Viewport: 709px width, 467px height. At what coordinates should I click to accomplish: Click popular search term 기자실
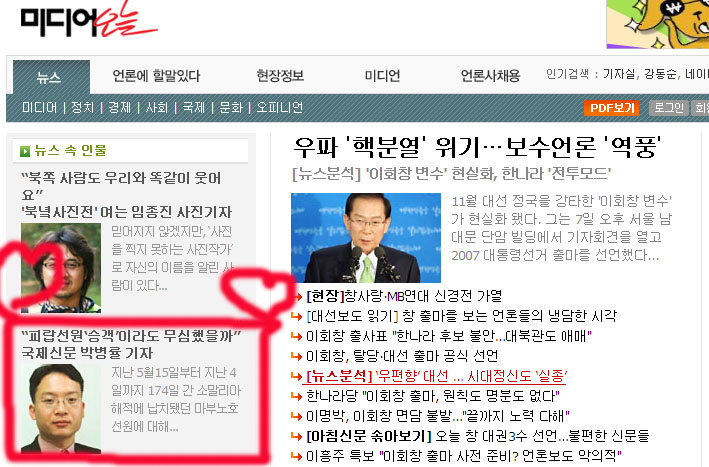point(619,74)
